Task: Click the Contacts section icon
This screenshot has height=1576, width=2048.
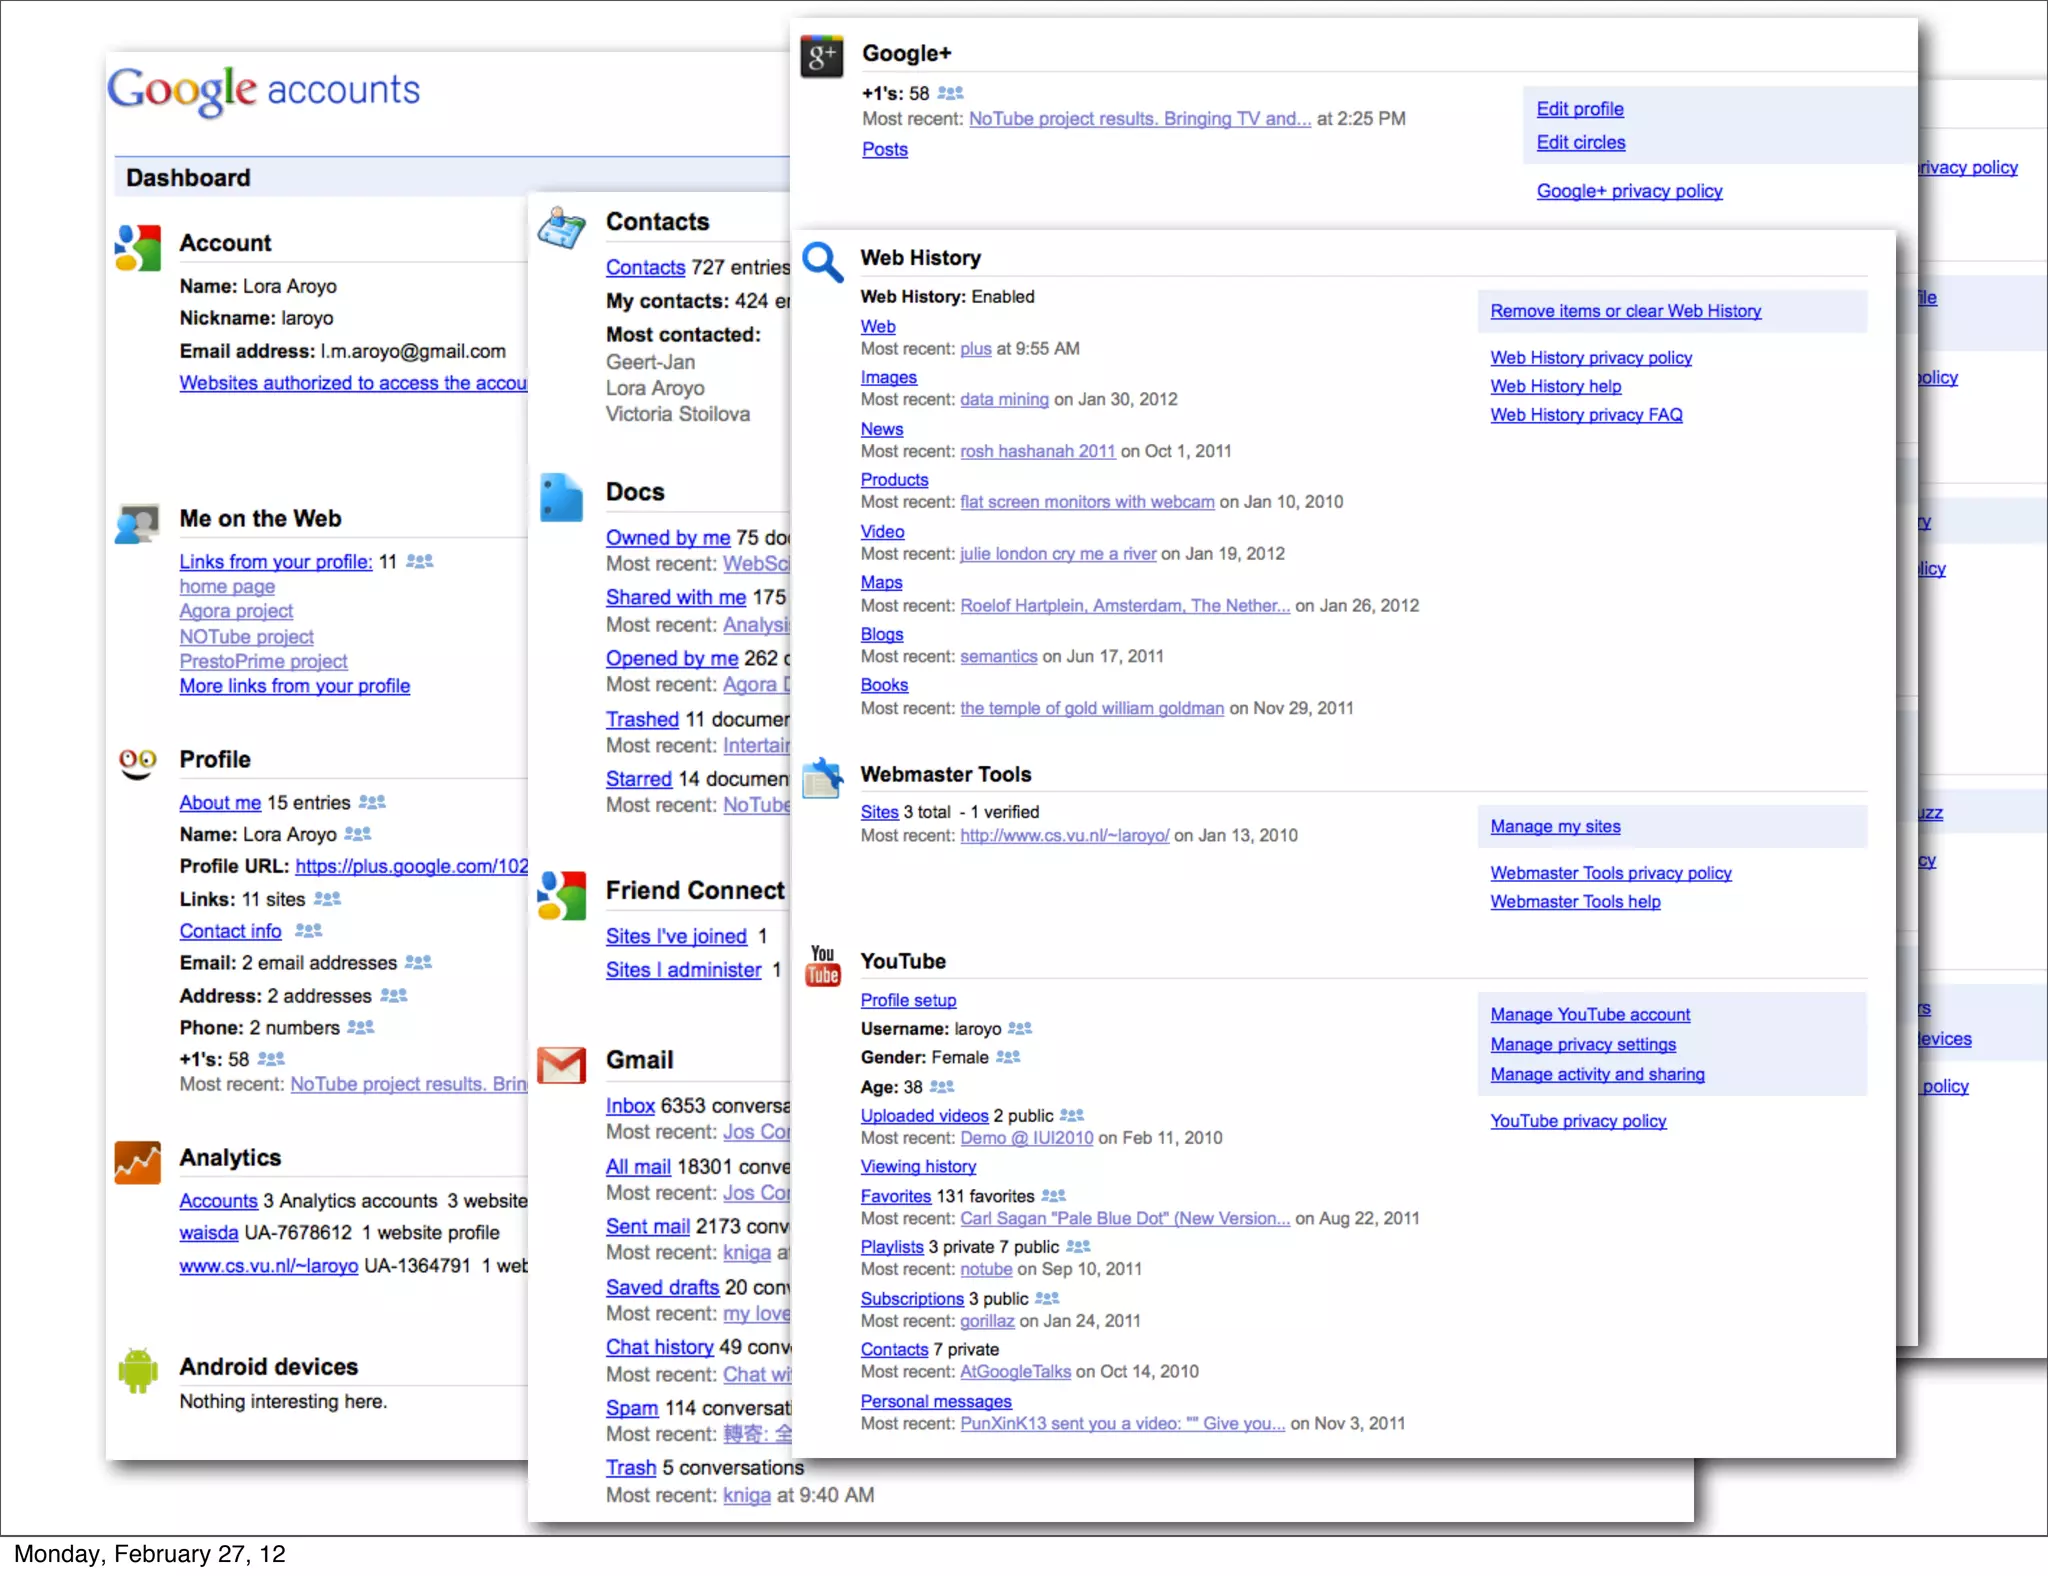Action: [x=561, y=228]
